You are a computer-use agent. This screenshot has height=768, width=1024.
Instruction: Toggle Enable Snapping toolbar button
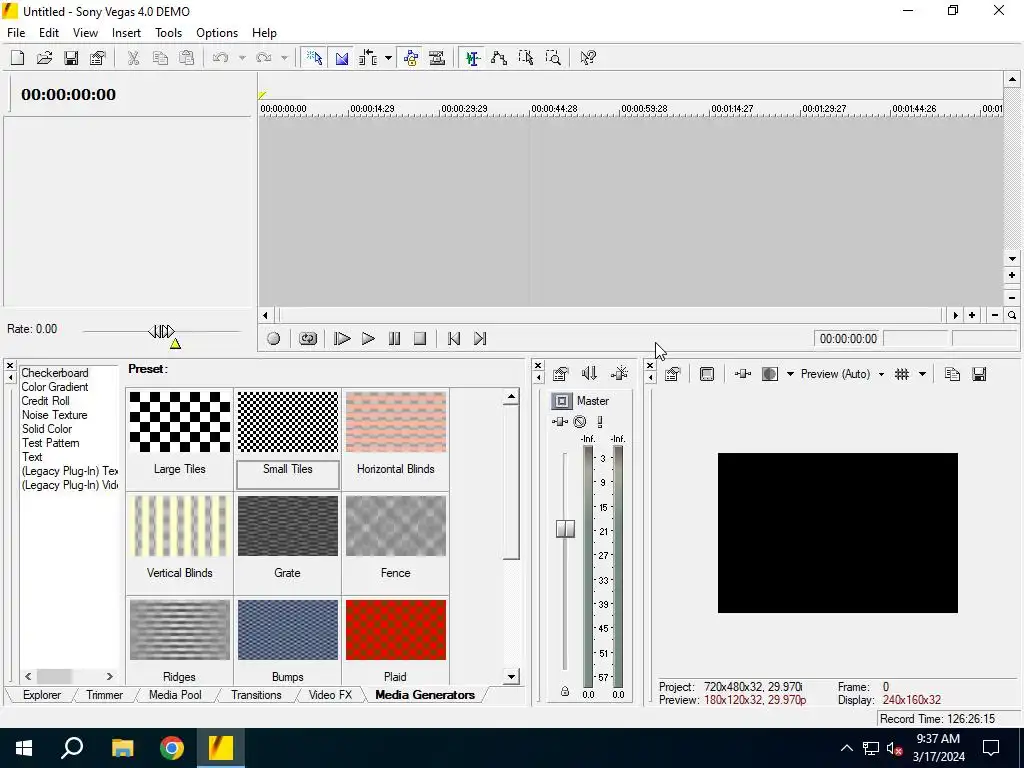click(x=315, y=58)
